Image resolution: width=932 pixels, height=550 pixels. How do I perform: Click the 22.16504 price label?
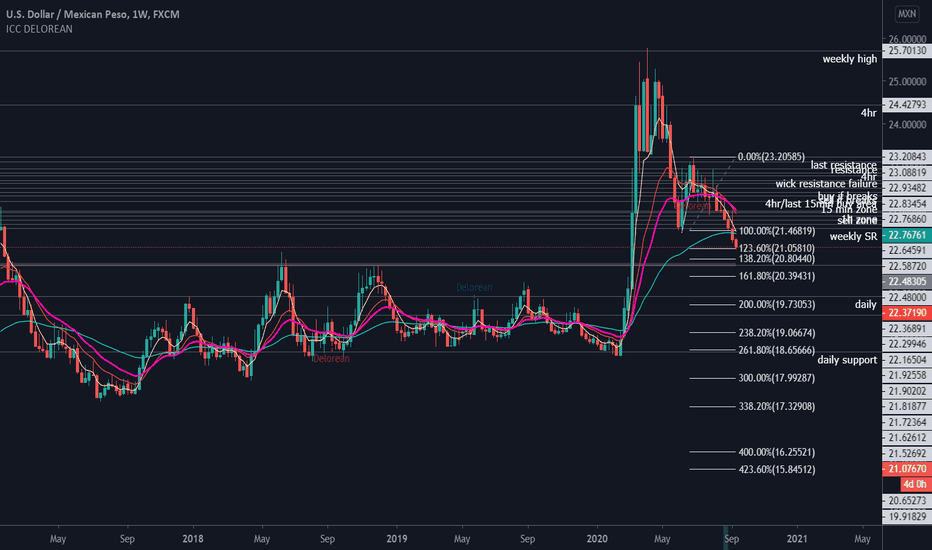point(907,359)
